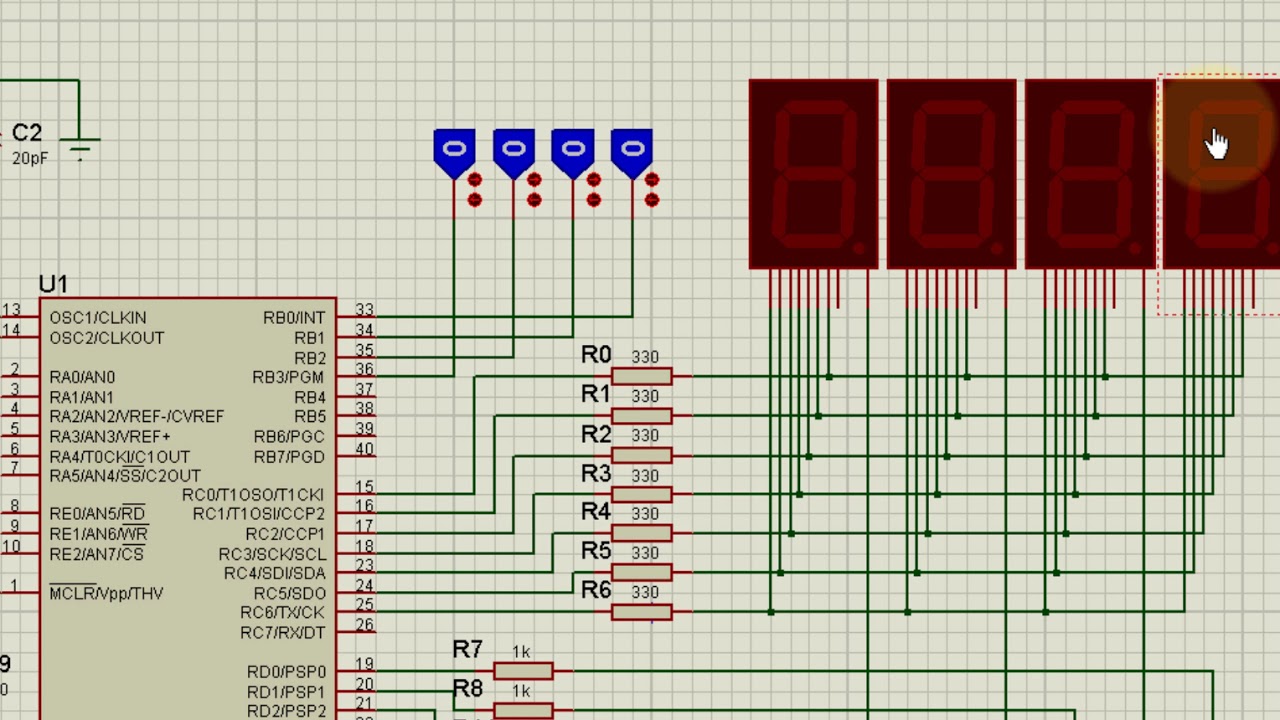Select the second seven-segment display from left
This screenshot has width=1280, height=720.
click(x=951, y=175)
